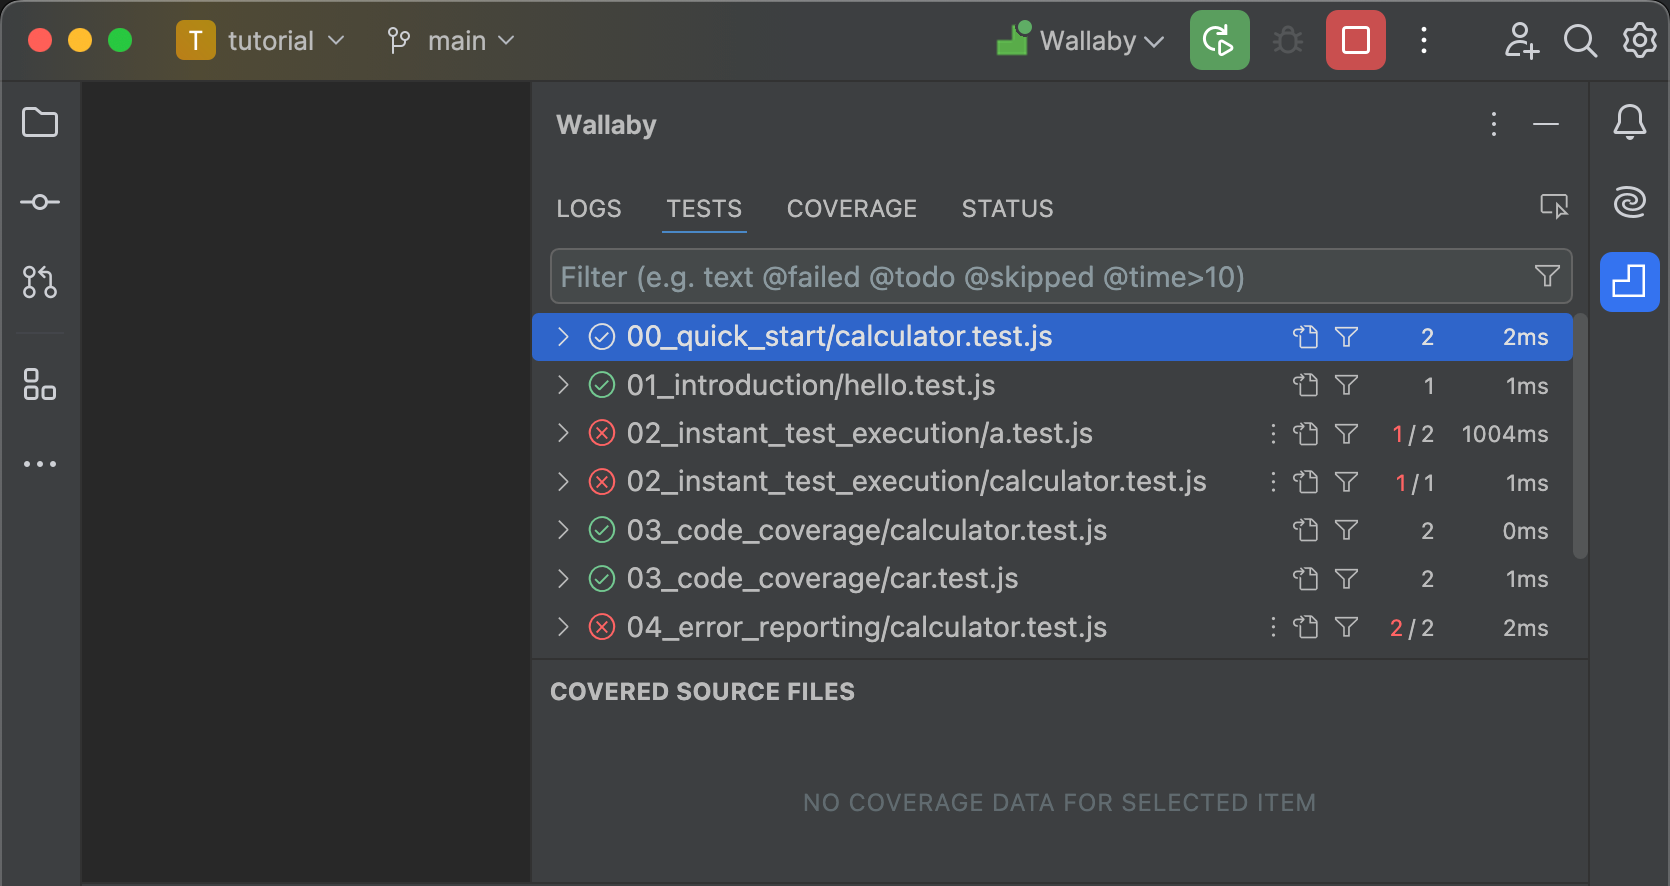
Task: Click the Debug bug icon
Action: pyautogui.click(x=1288, y=40)
